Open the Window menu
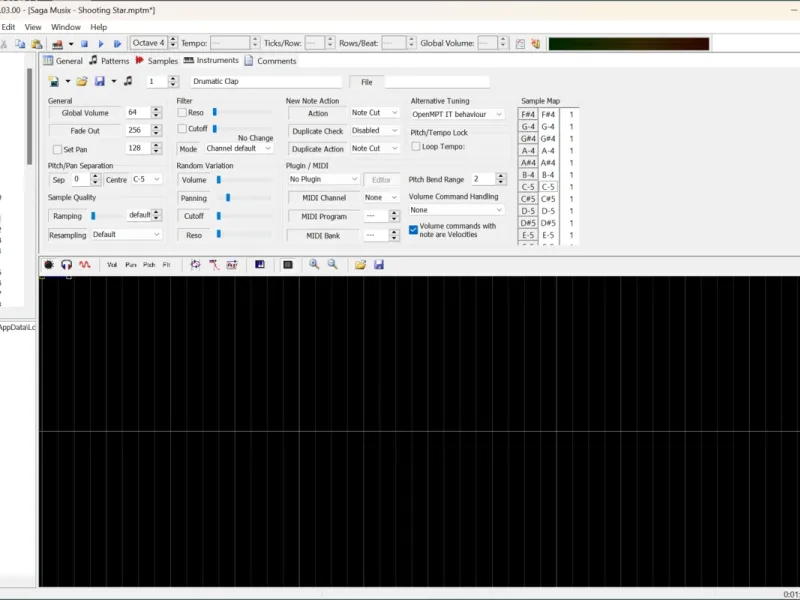The image size is (800, 600). pos(66,27)
